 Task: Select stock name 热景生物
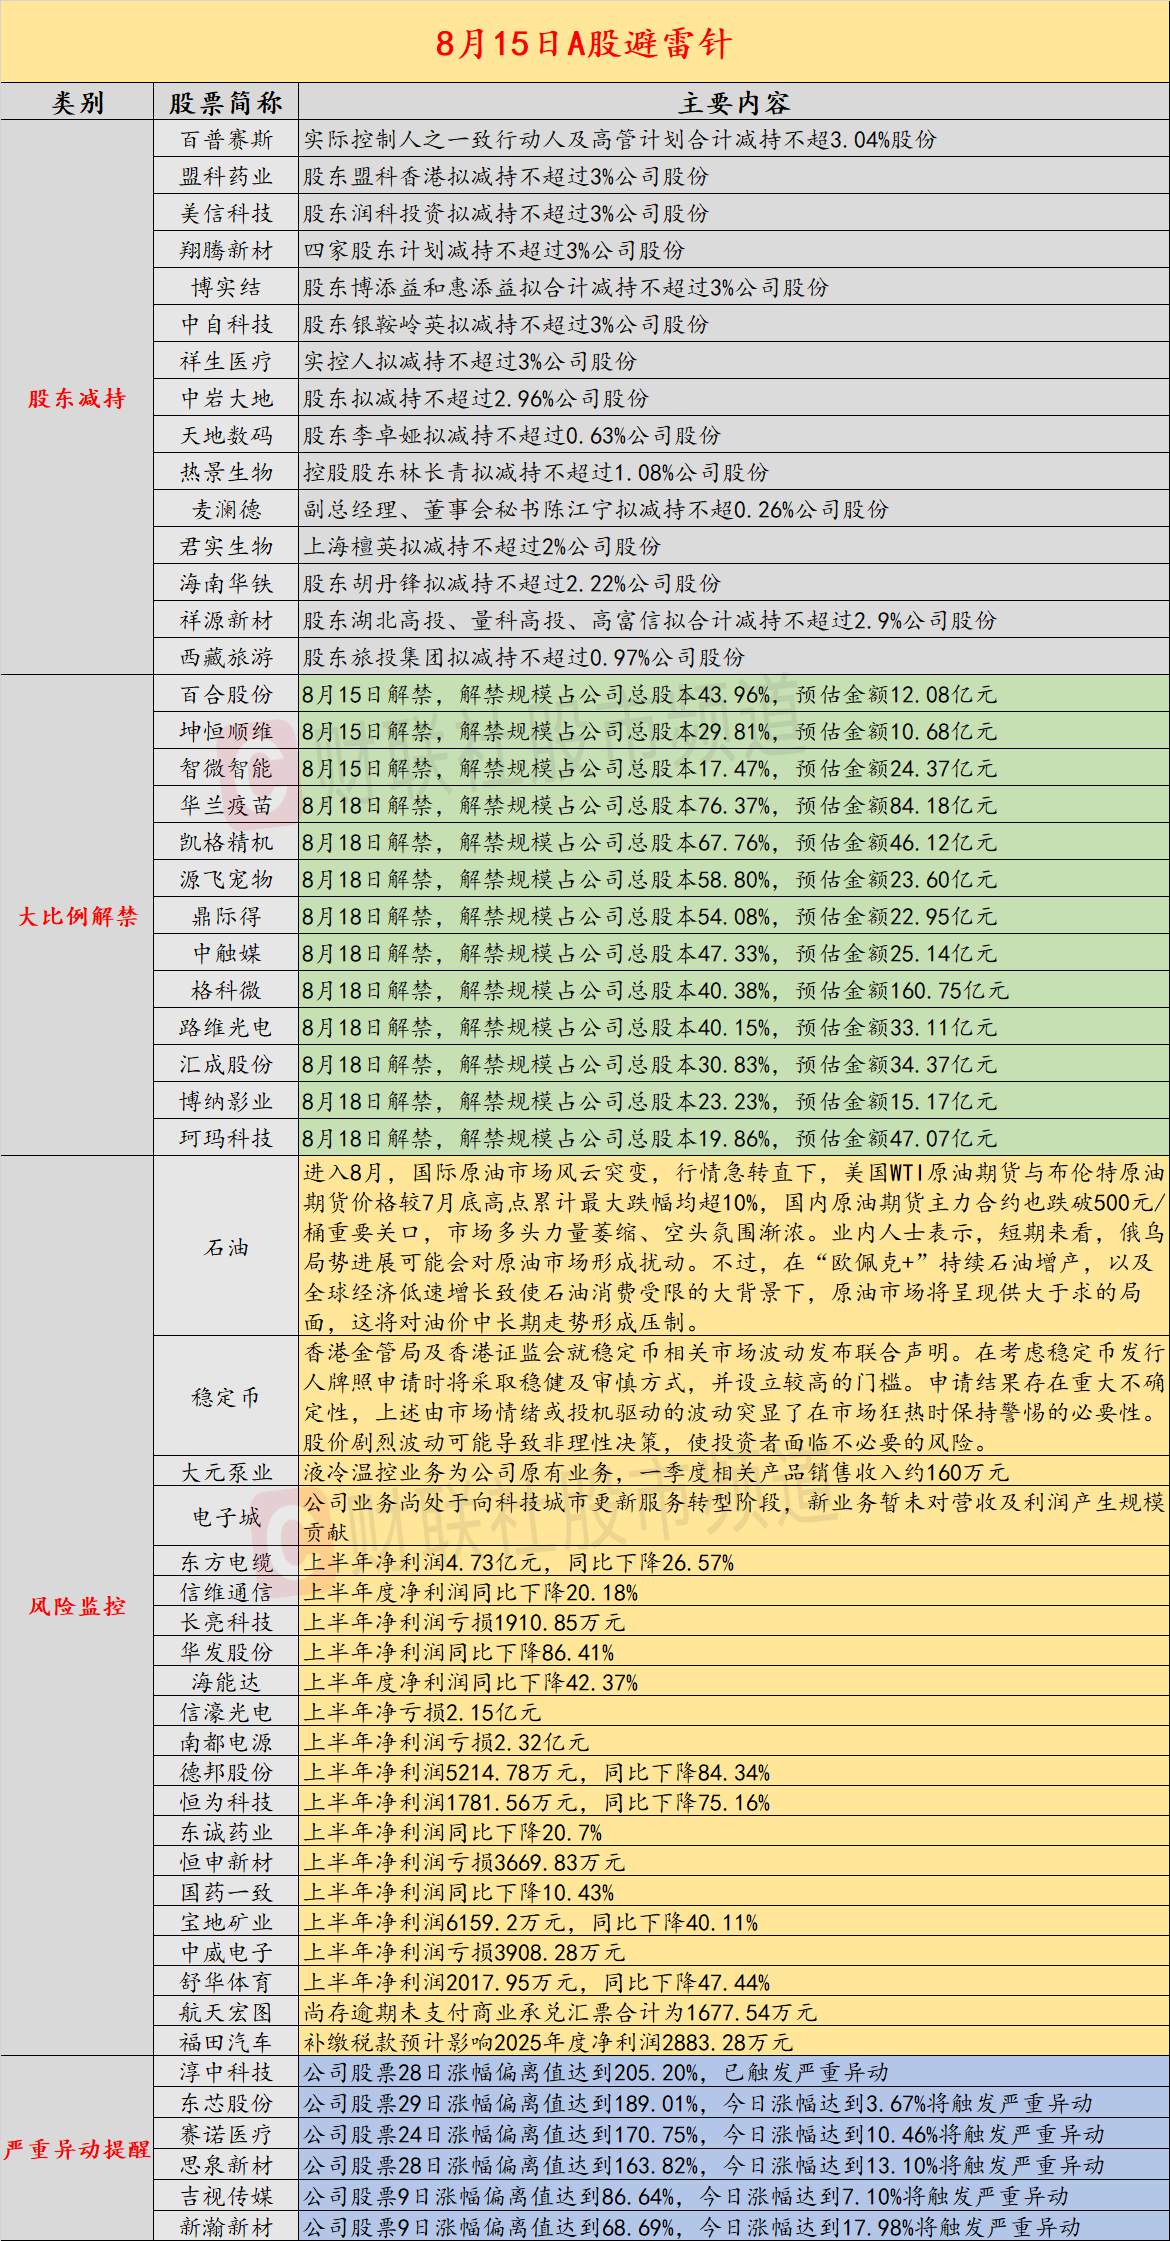(226, 472)
